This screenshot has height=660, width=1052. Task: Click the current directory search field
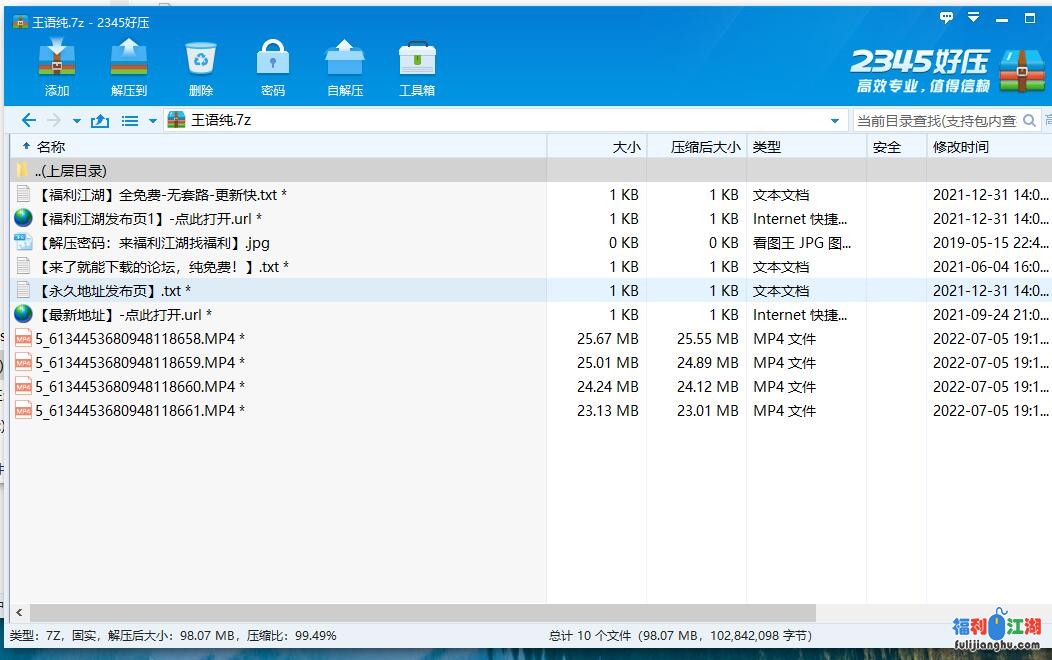(936, 121)
